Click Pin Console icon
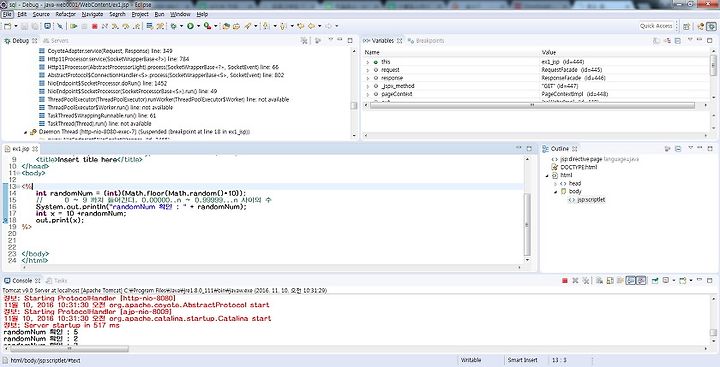This screenshot has height=367, width=720. [655, 280]
